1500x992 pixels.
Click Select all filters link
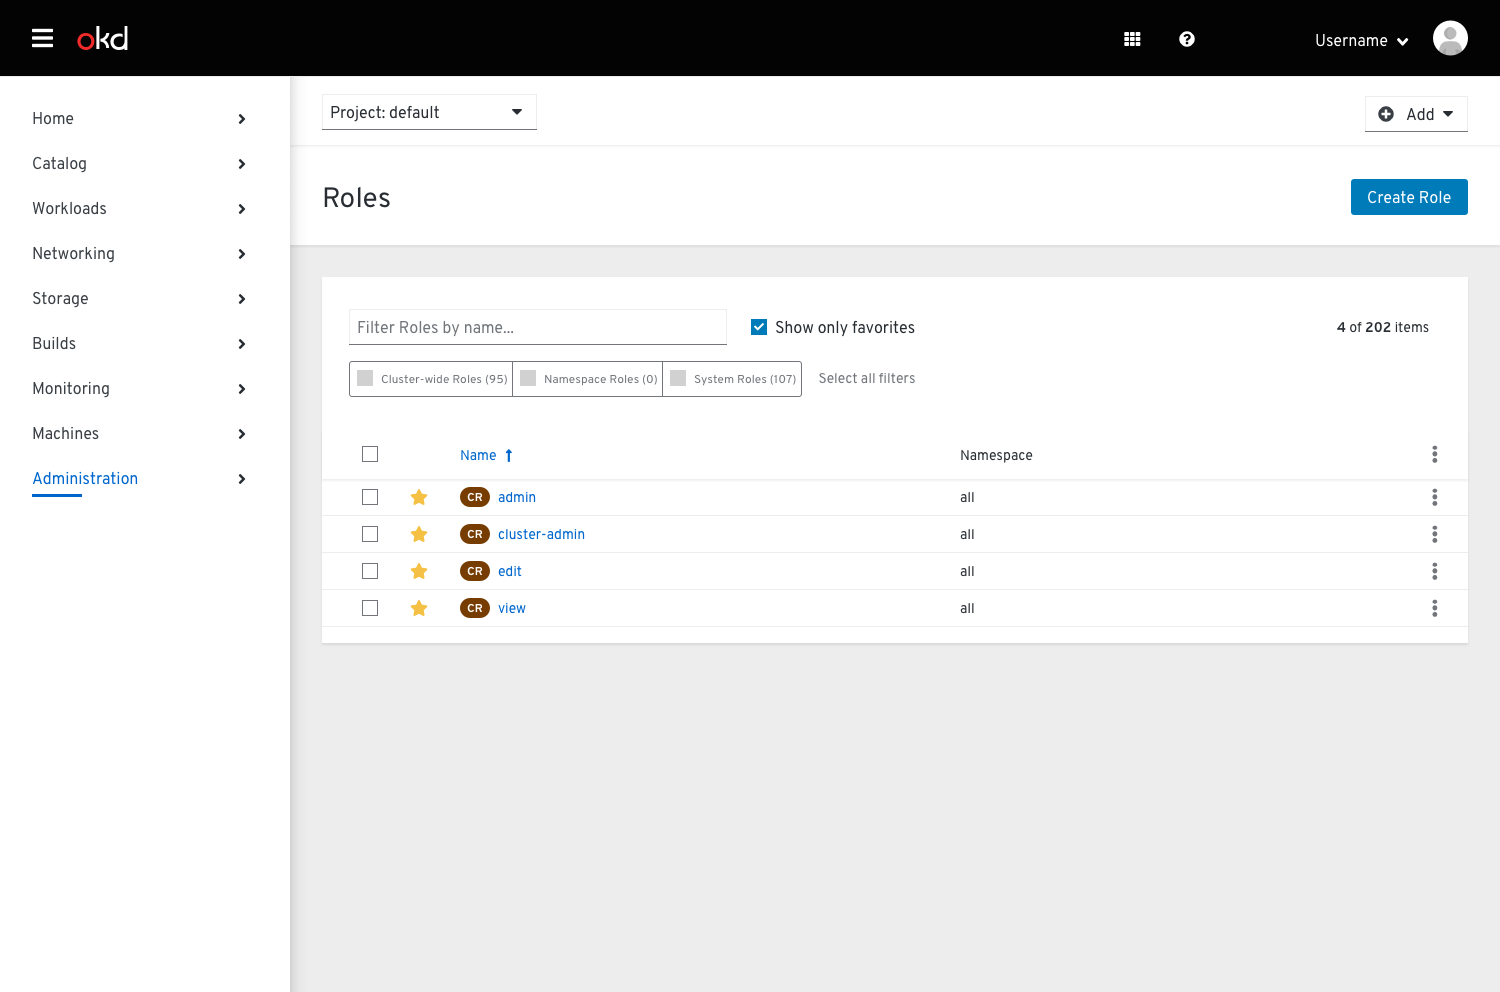tap(867, 378)
